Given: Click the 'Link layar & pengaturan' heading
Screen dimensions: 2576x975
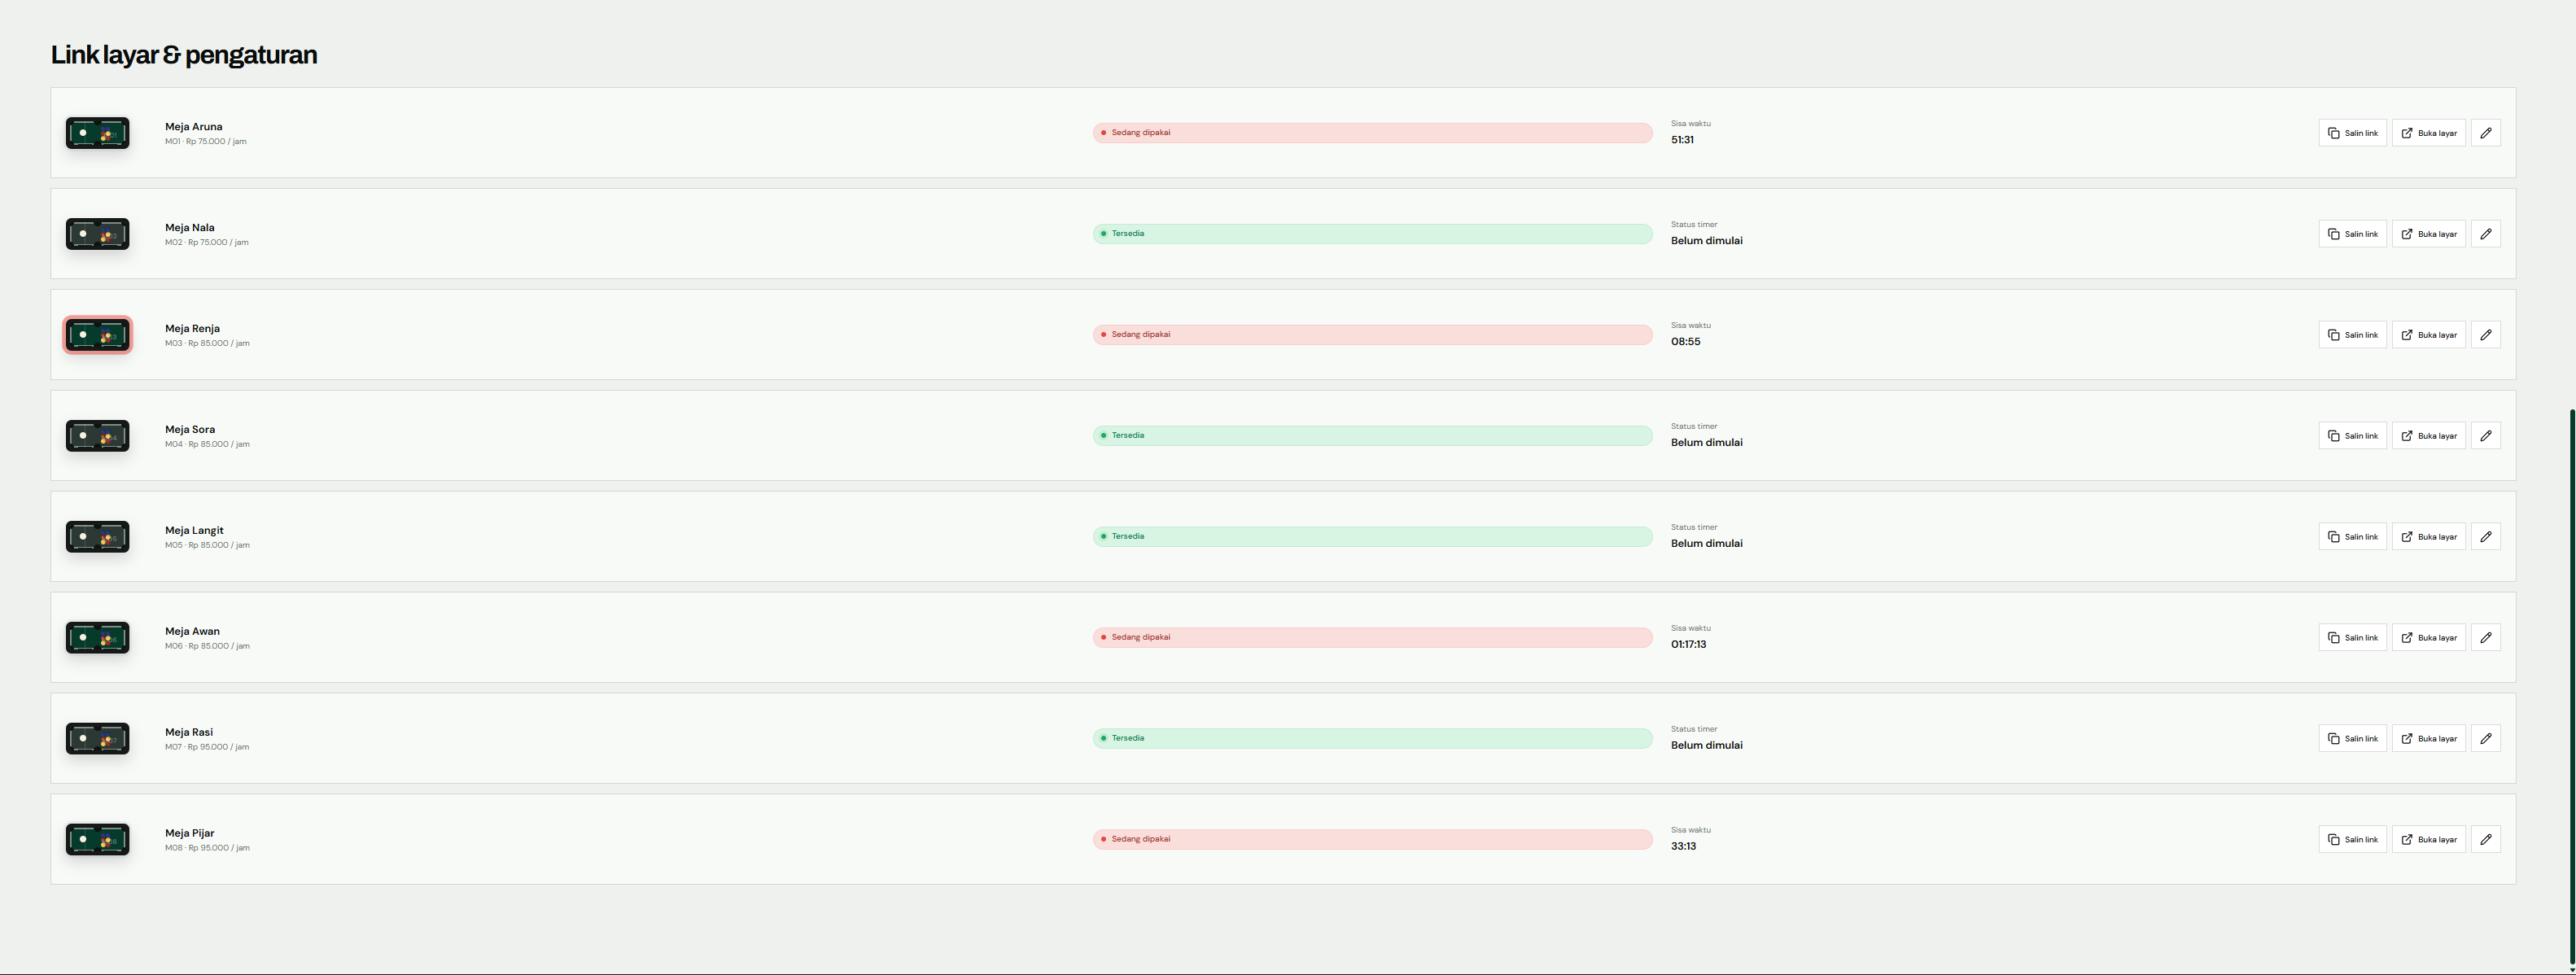Looking at the screenshot, I should (x=184, y=55).
